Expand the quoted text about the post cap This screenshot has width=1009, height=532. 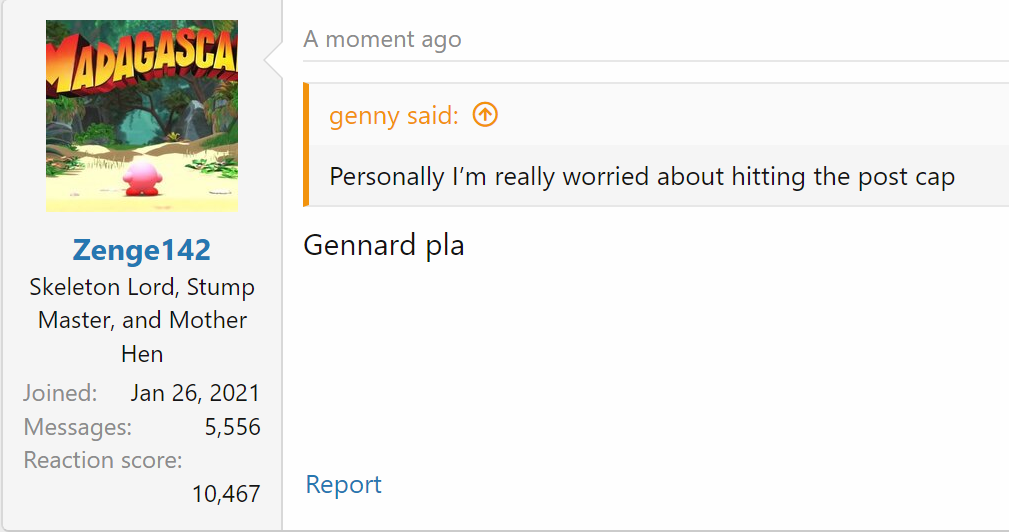(x=642, y=177)
